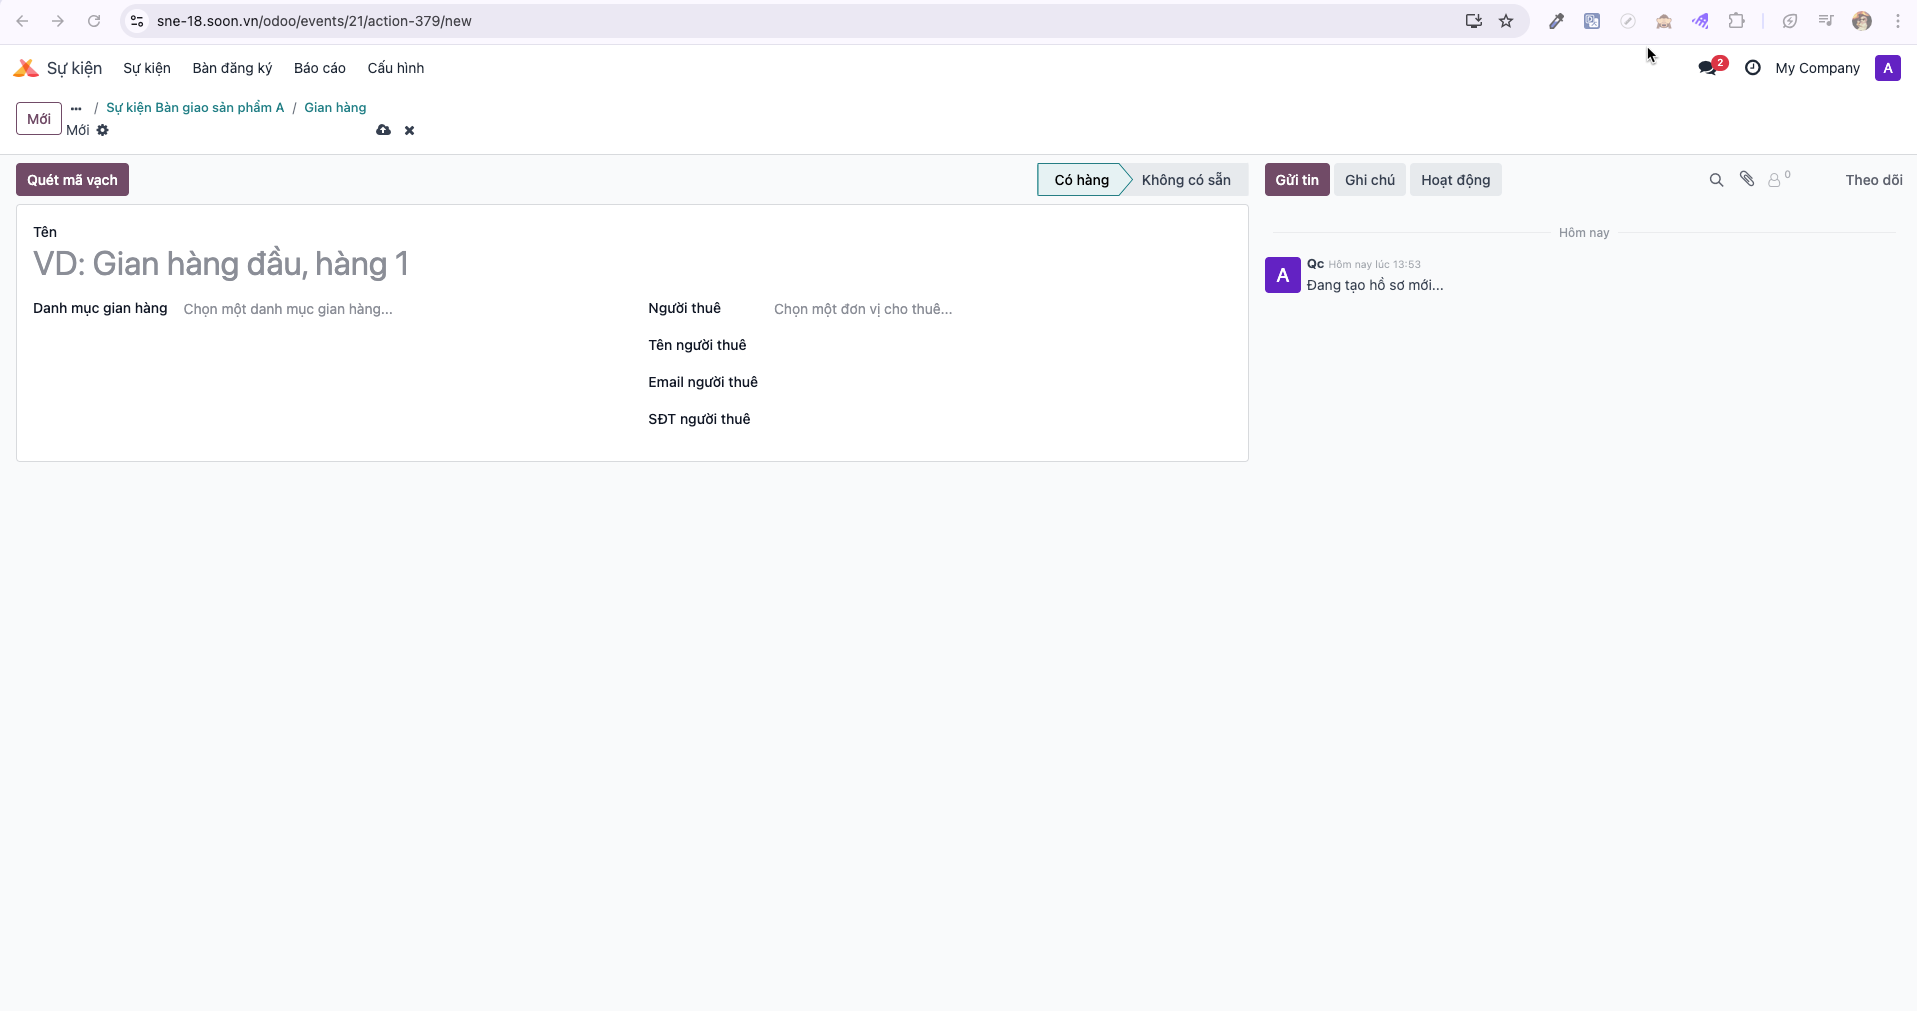
Task: Focus the Tên booth name field
Action: 632,264
